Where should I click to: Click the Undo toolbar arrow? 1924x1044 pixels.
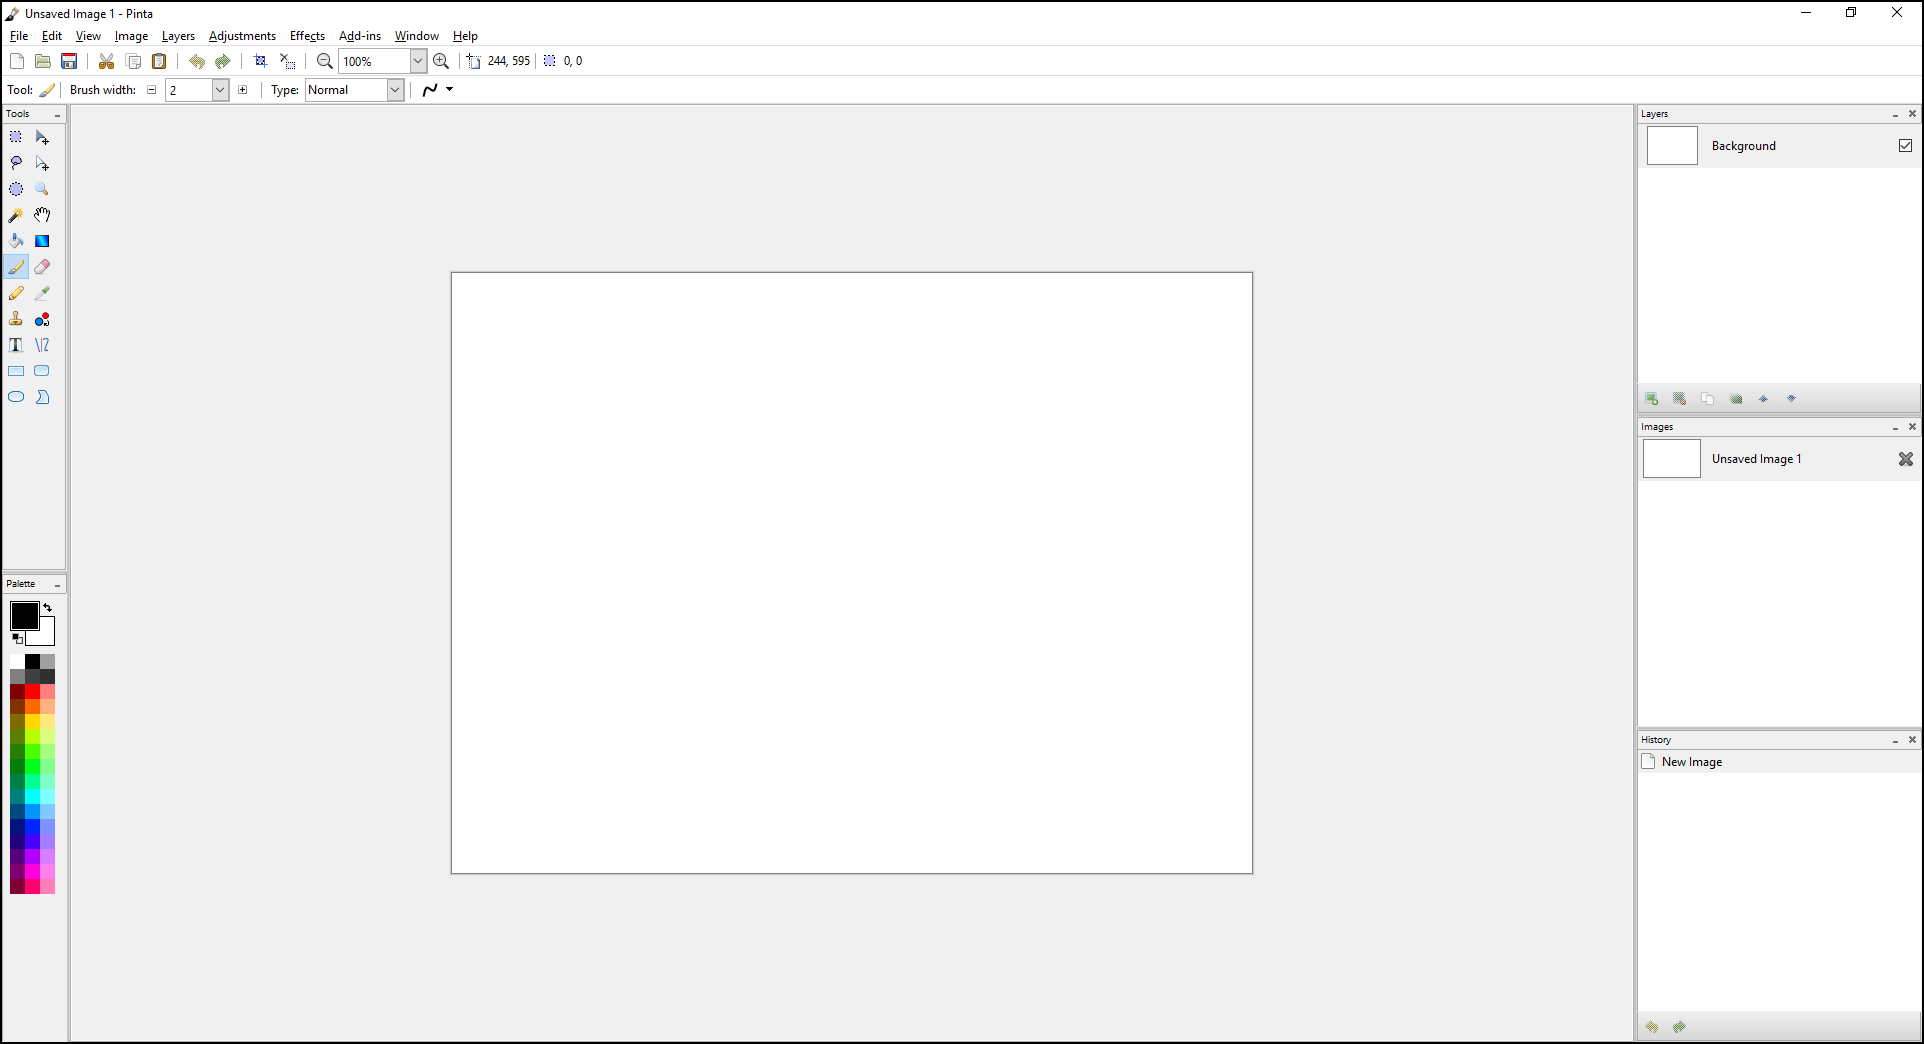(x=197, y=61)
